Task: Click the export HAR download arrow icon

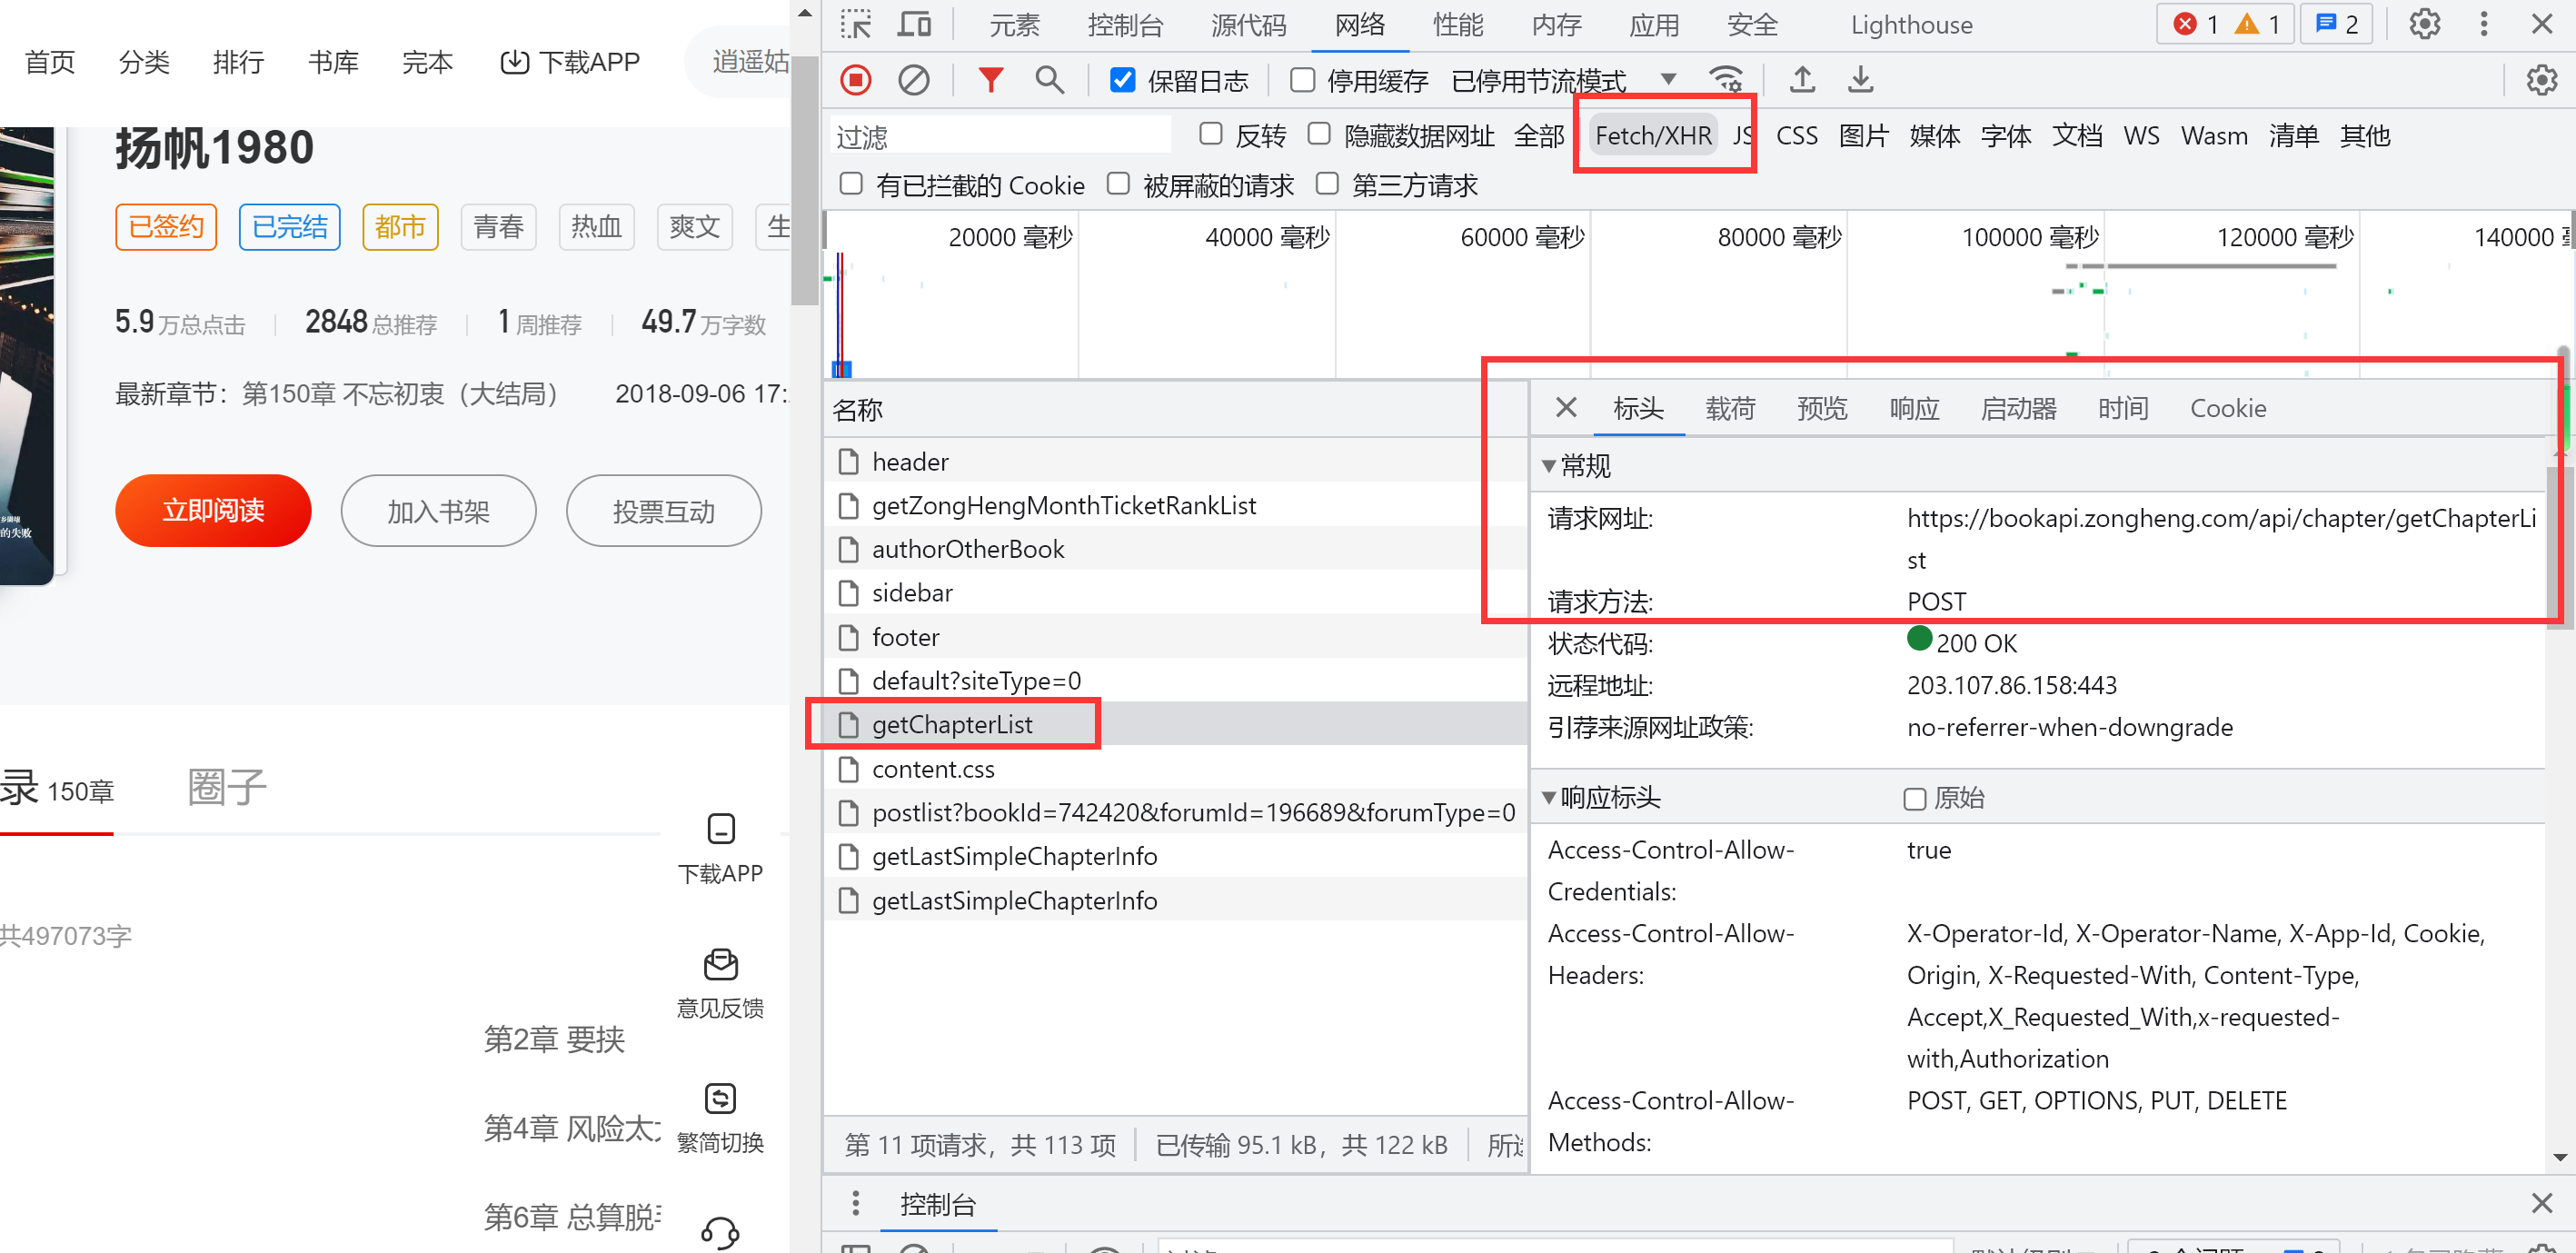Action: [1860, 80]
